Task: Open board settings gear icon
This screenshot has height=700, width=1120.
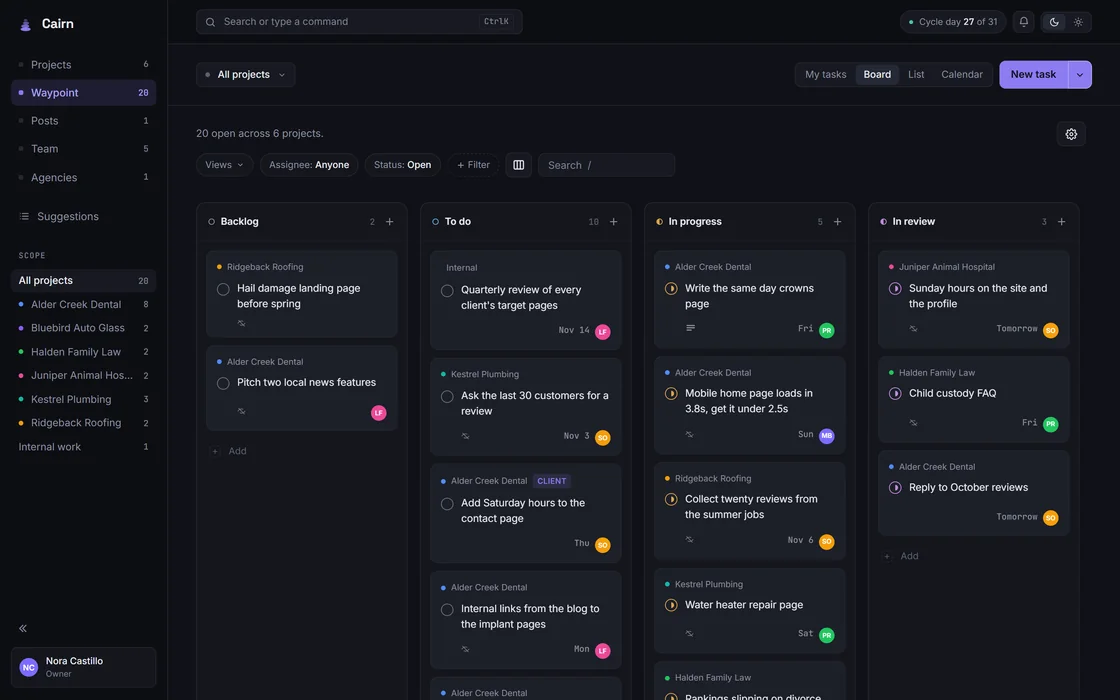Action: tap(1071, 134)
